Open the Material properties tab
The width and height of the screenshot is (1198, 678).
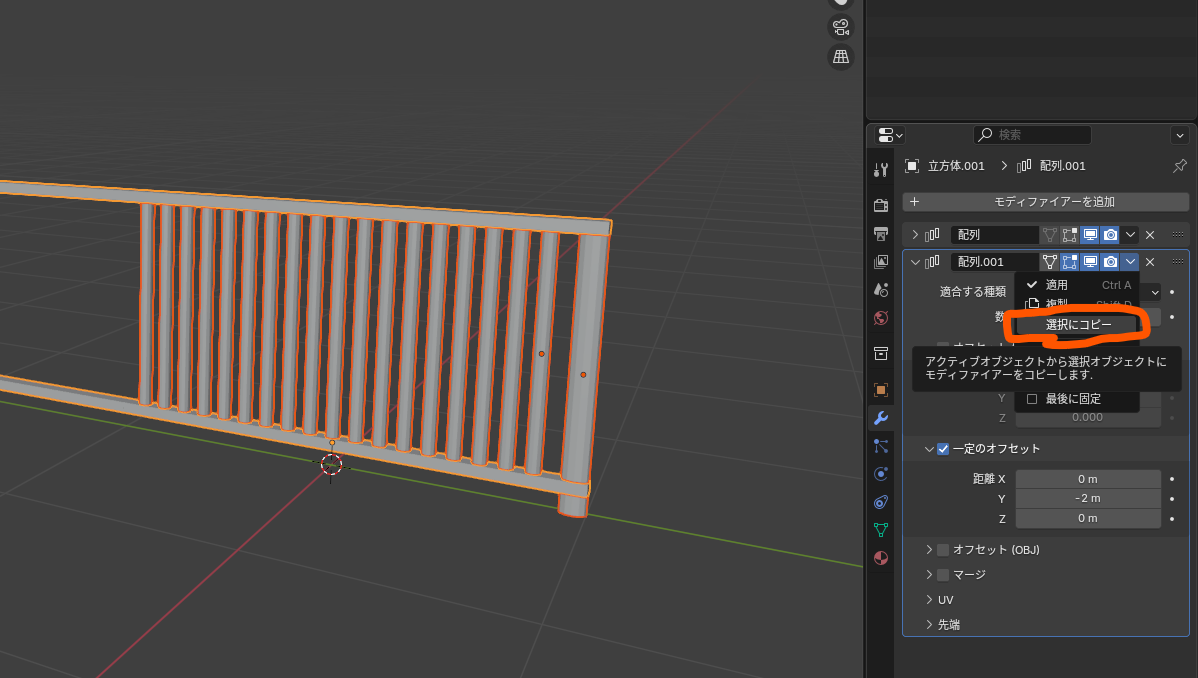pyautogui.click(x=881, y=558)
